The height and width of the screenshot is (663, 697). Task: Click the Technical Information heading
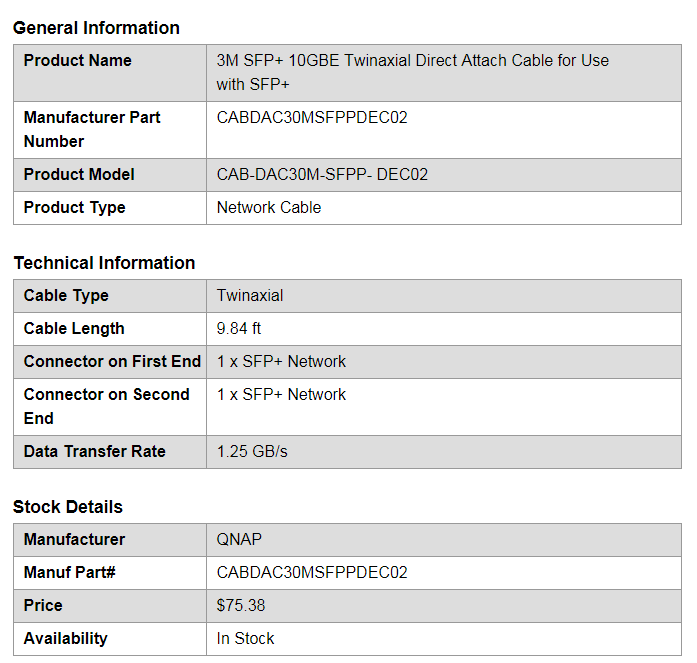click(x=104, y=263)
